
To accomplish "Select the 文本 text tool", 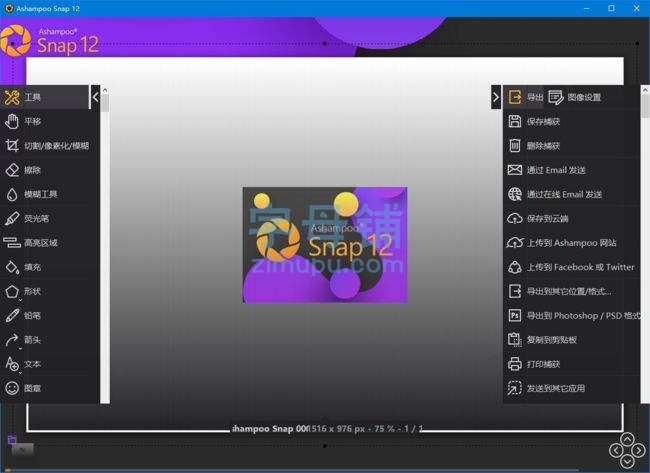I will [x=45, y=364].
